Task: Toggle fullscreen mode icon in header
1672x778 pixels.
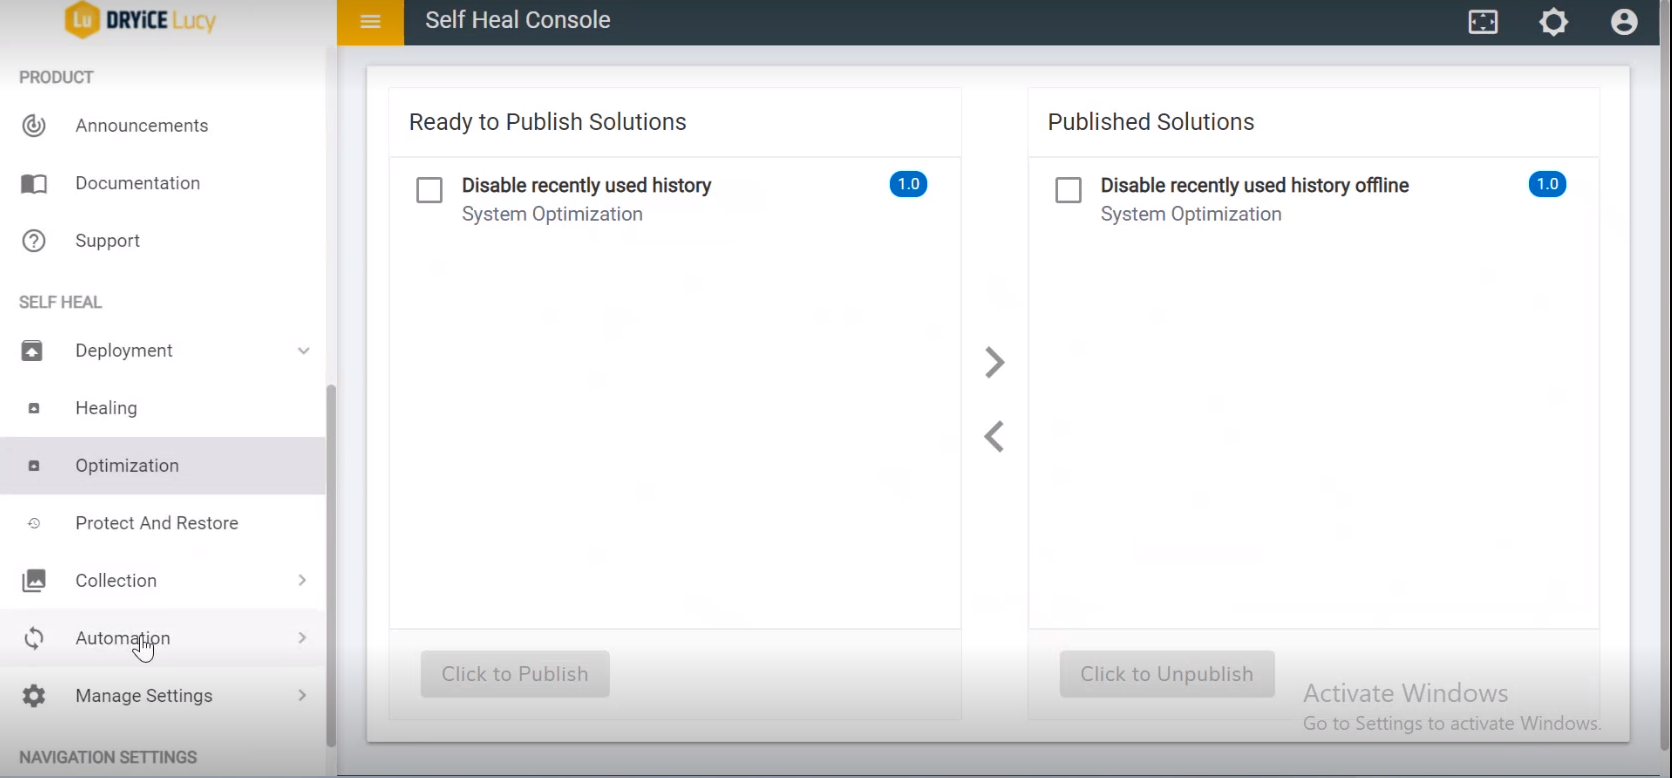Action: tap(1483, 22)
